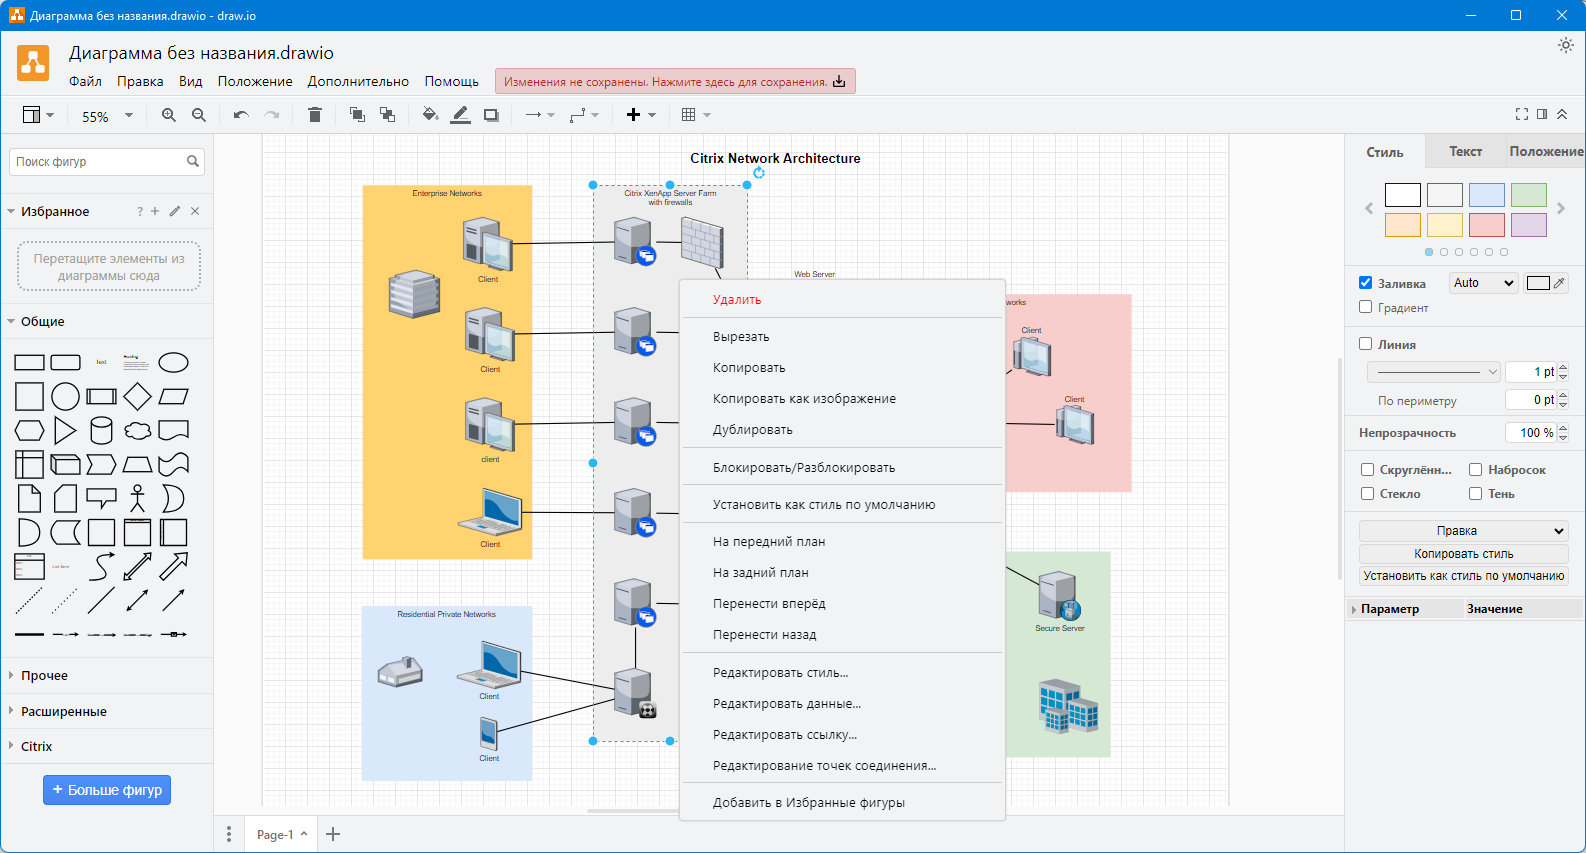Collapse the toolbar with double-chevron icon
Image resolution: width=1586 pixels, height=853 pixels.
point(1562,114)
